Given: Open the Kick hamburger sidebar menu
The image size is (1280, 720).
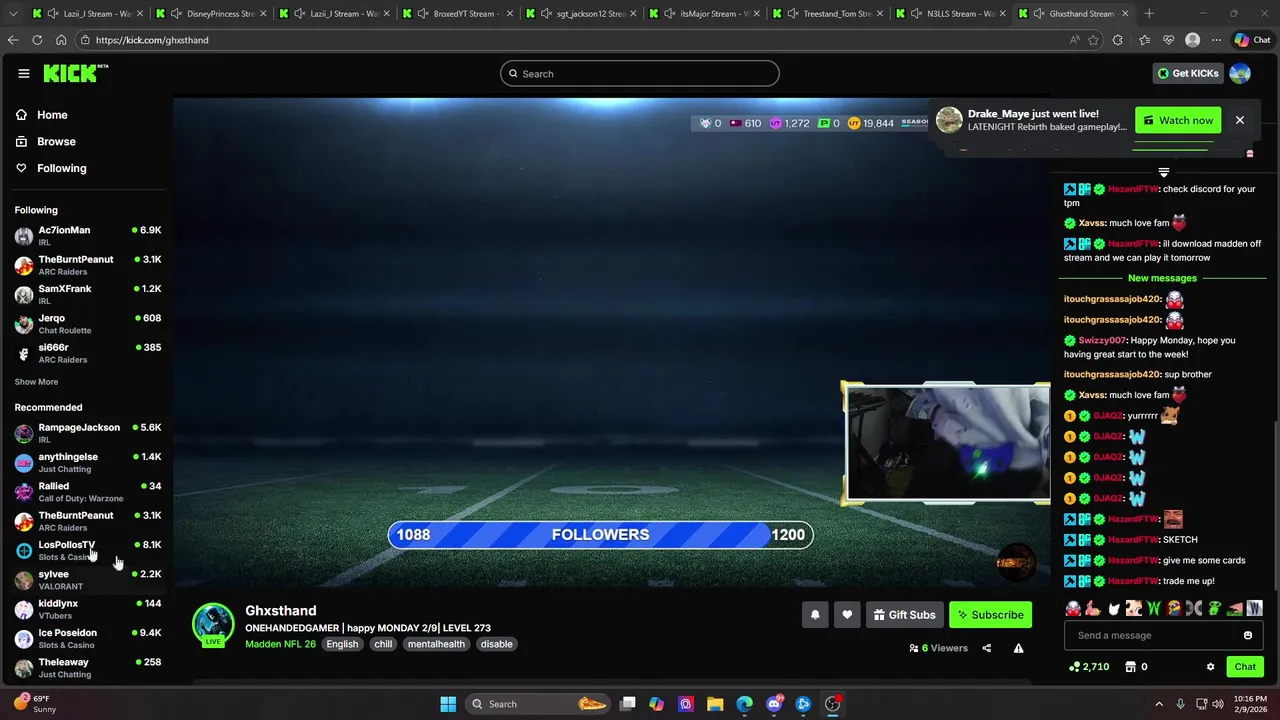Looking at the screenshot, I should pos(23,73).
